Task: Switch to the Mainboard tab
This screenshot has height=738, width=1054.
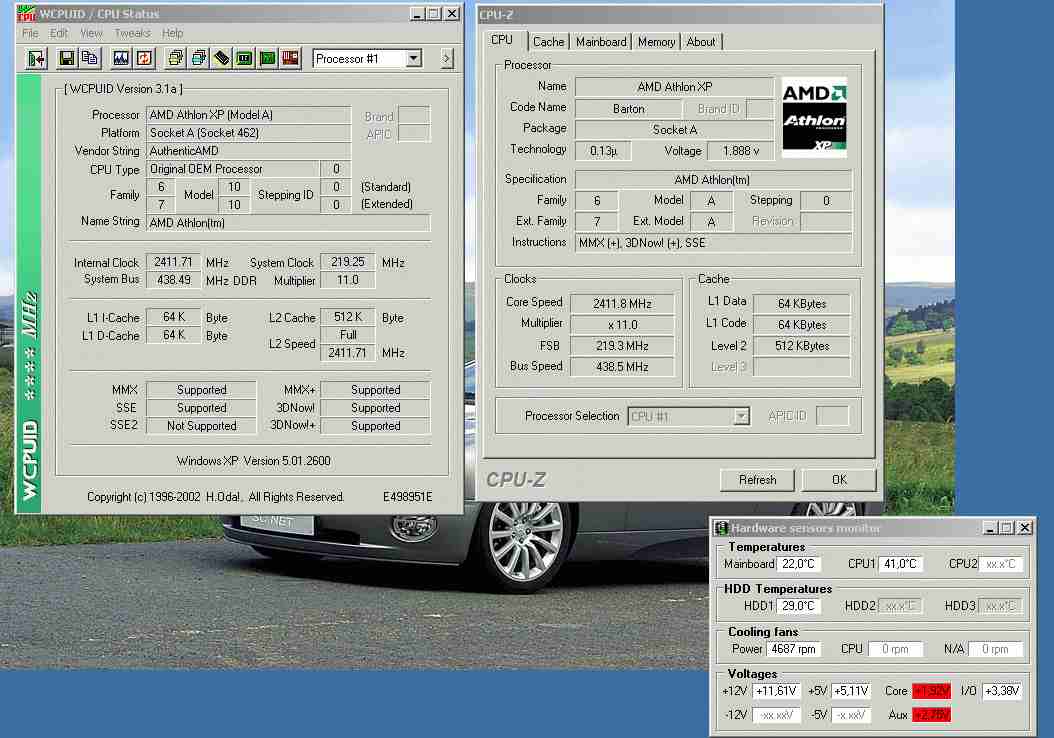Action: (x=601, y=42)
